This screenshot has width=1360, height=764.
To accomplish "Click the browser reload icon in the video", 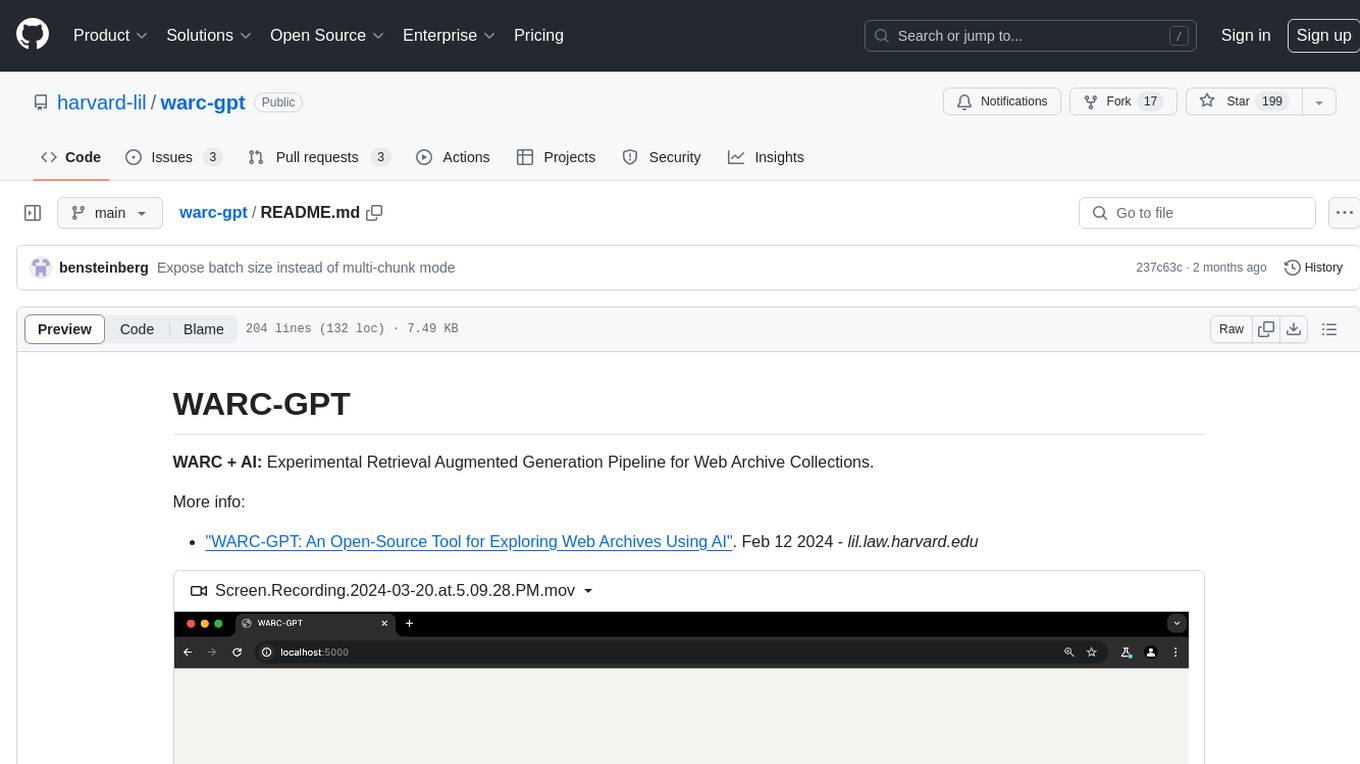I will (x=237, y=652).
